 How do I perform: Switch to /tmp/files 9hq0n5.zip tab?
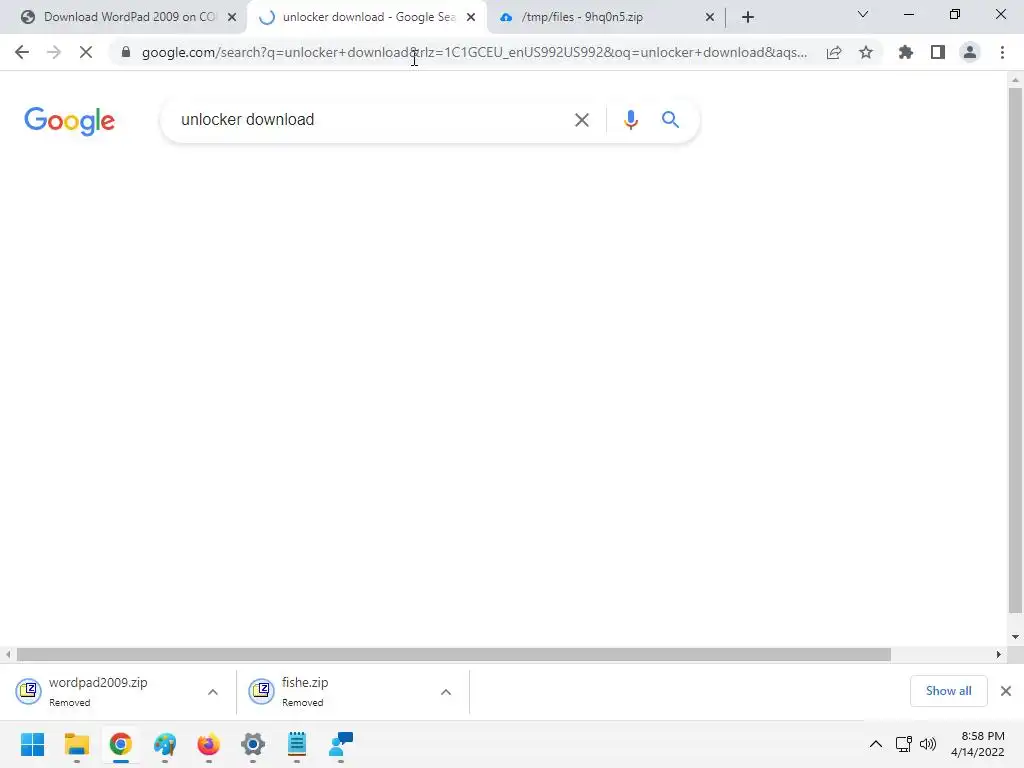[x=607, y=17]
